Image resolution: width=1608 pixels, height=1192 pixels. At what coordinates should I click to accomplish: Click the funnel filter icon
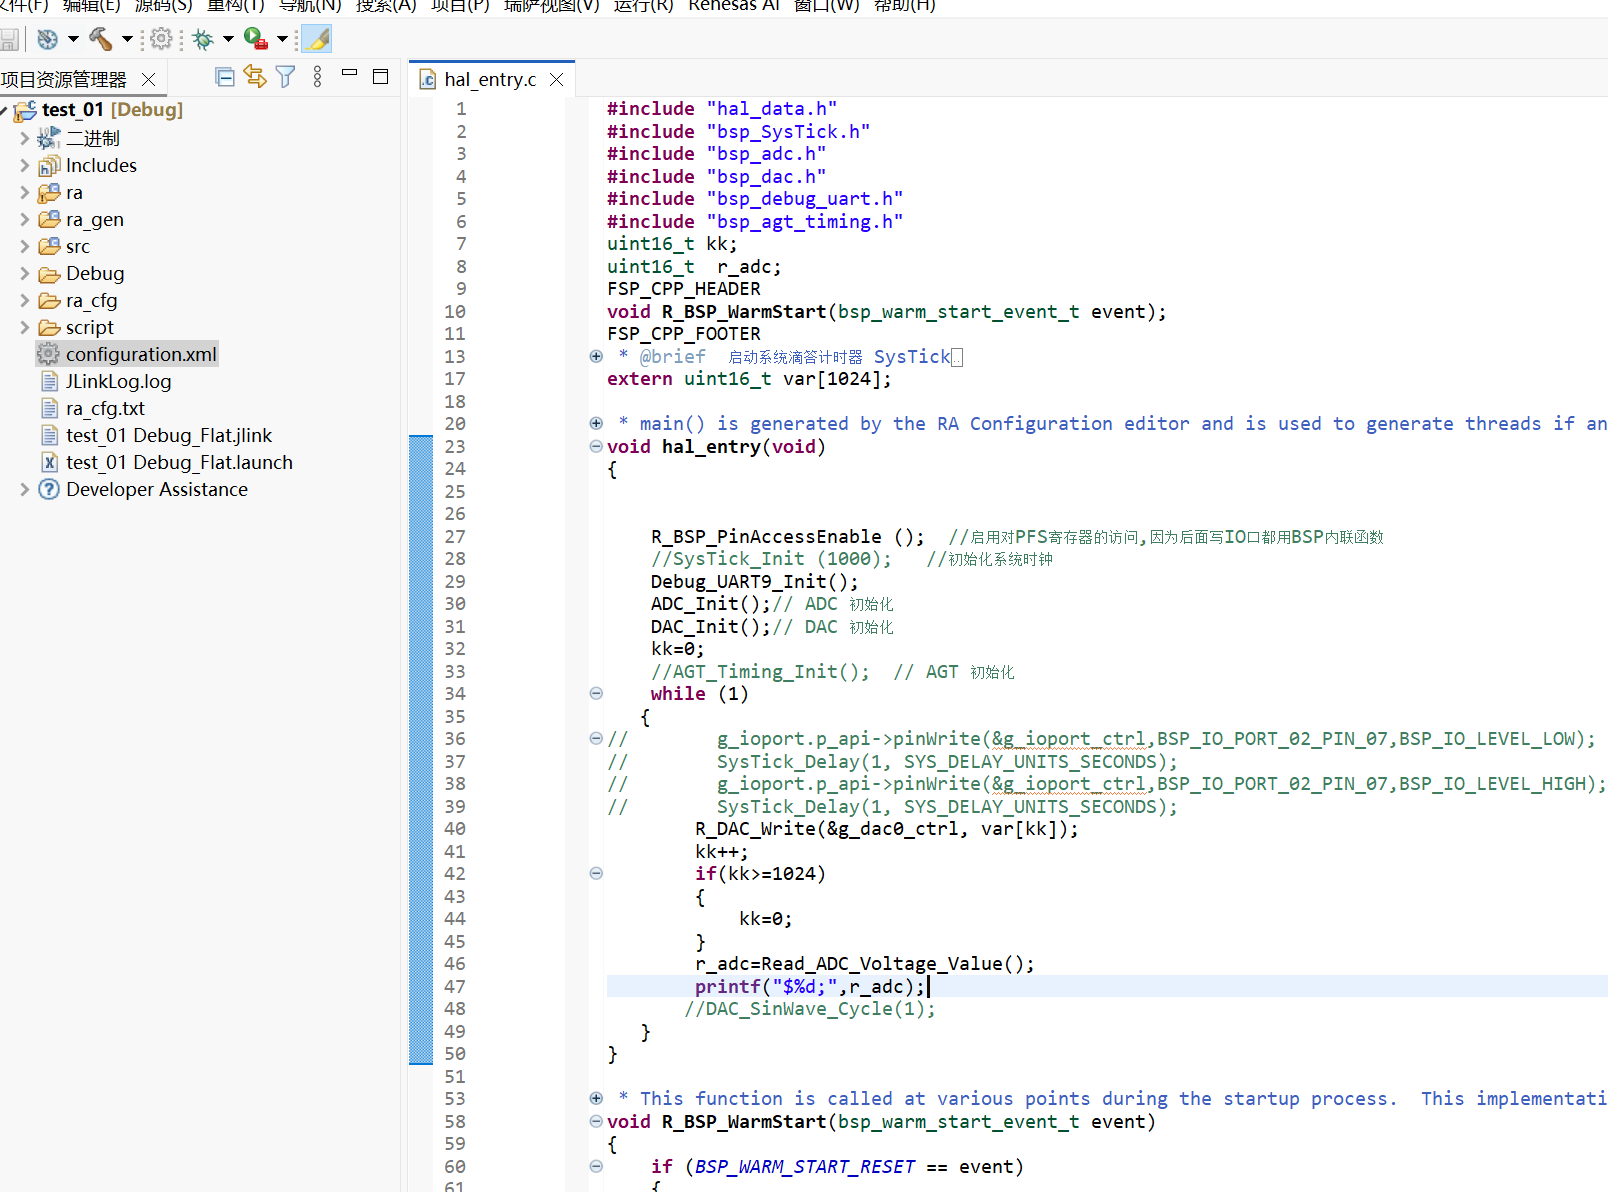tap(285, 77)
